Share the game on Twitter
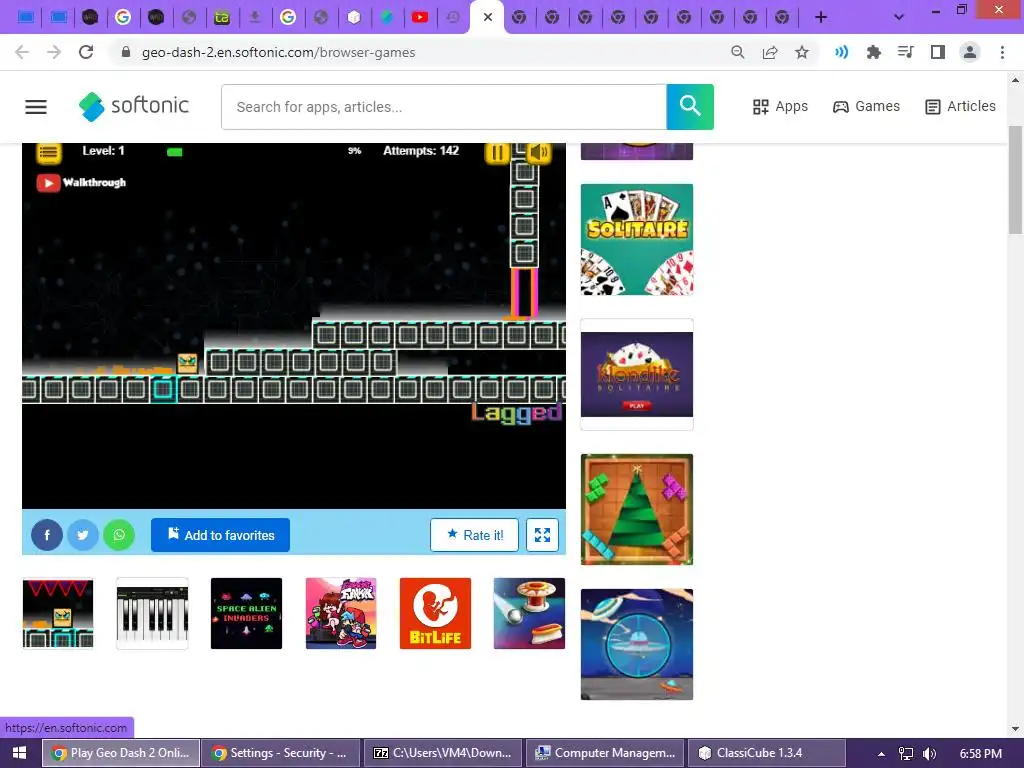The width and height of the screenshot is (1024, 768). click(x=83, y=535)
